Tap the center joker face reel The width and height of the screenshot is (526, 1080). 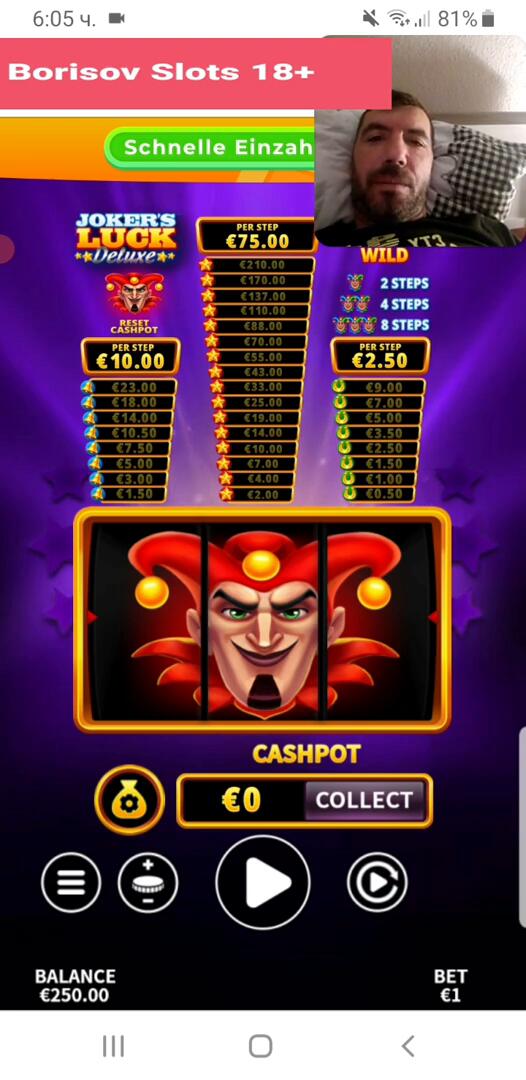262,620
